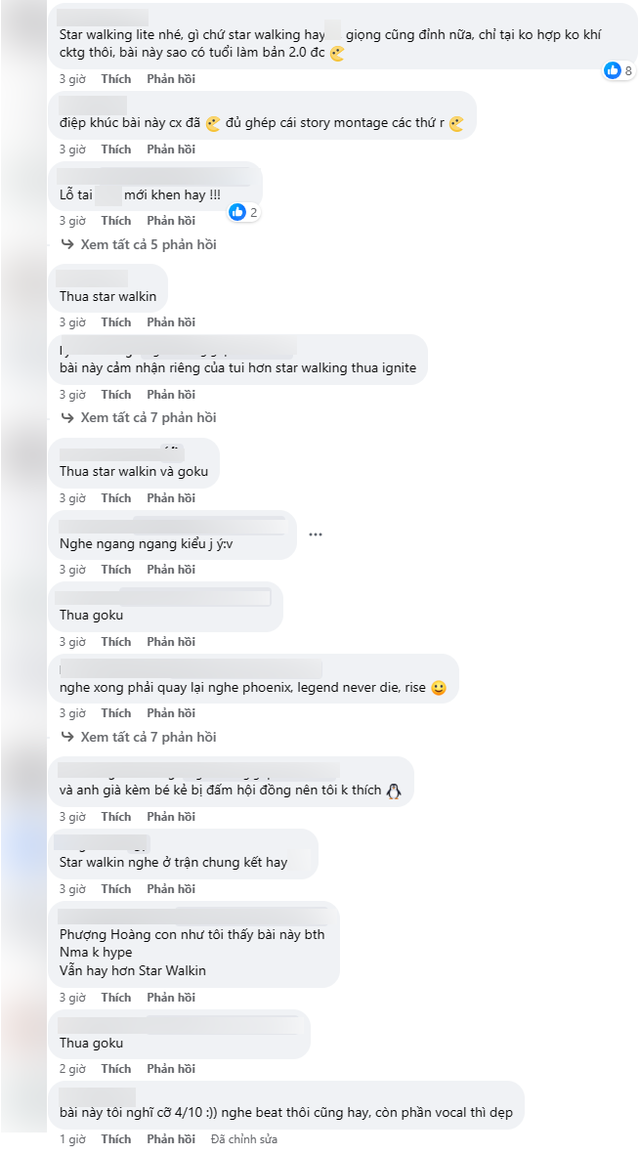
Task: Click the like reaction icon showing 8
Action: (612, 70)
